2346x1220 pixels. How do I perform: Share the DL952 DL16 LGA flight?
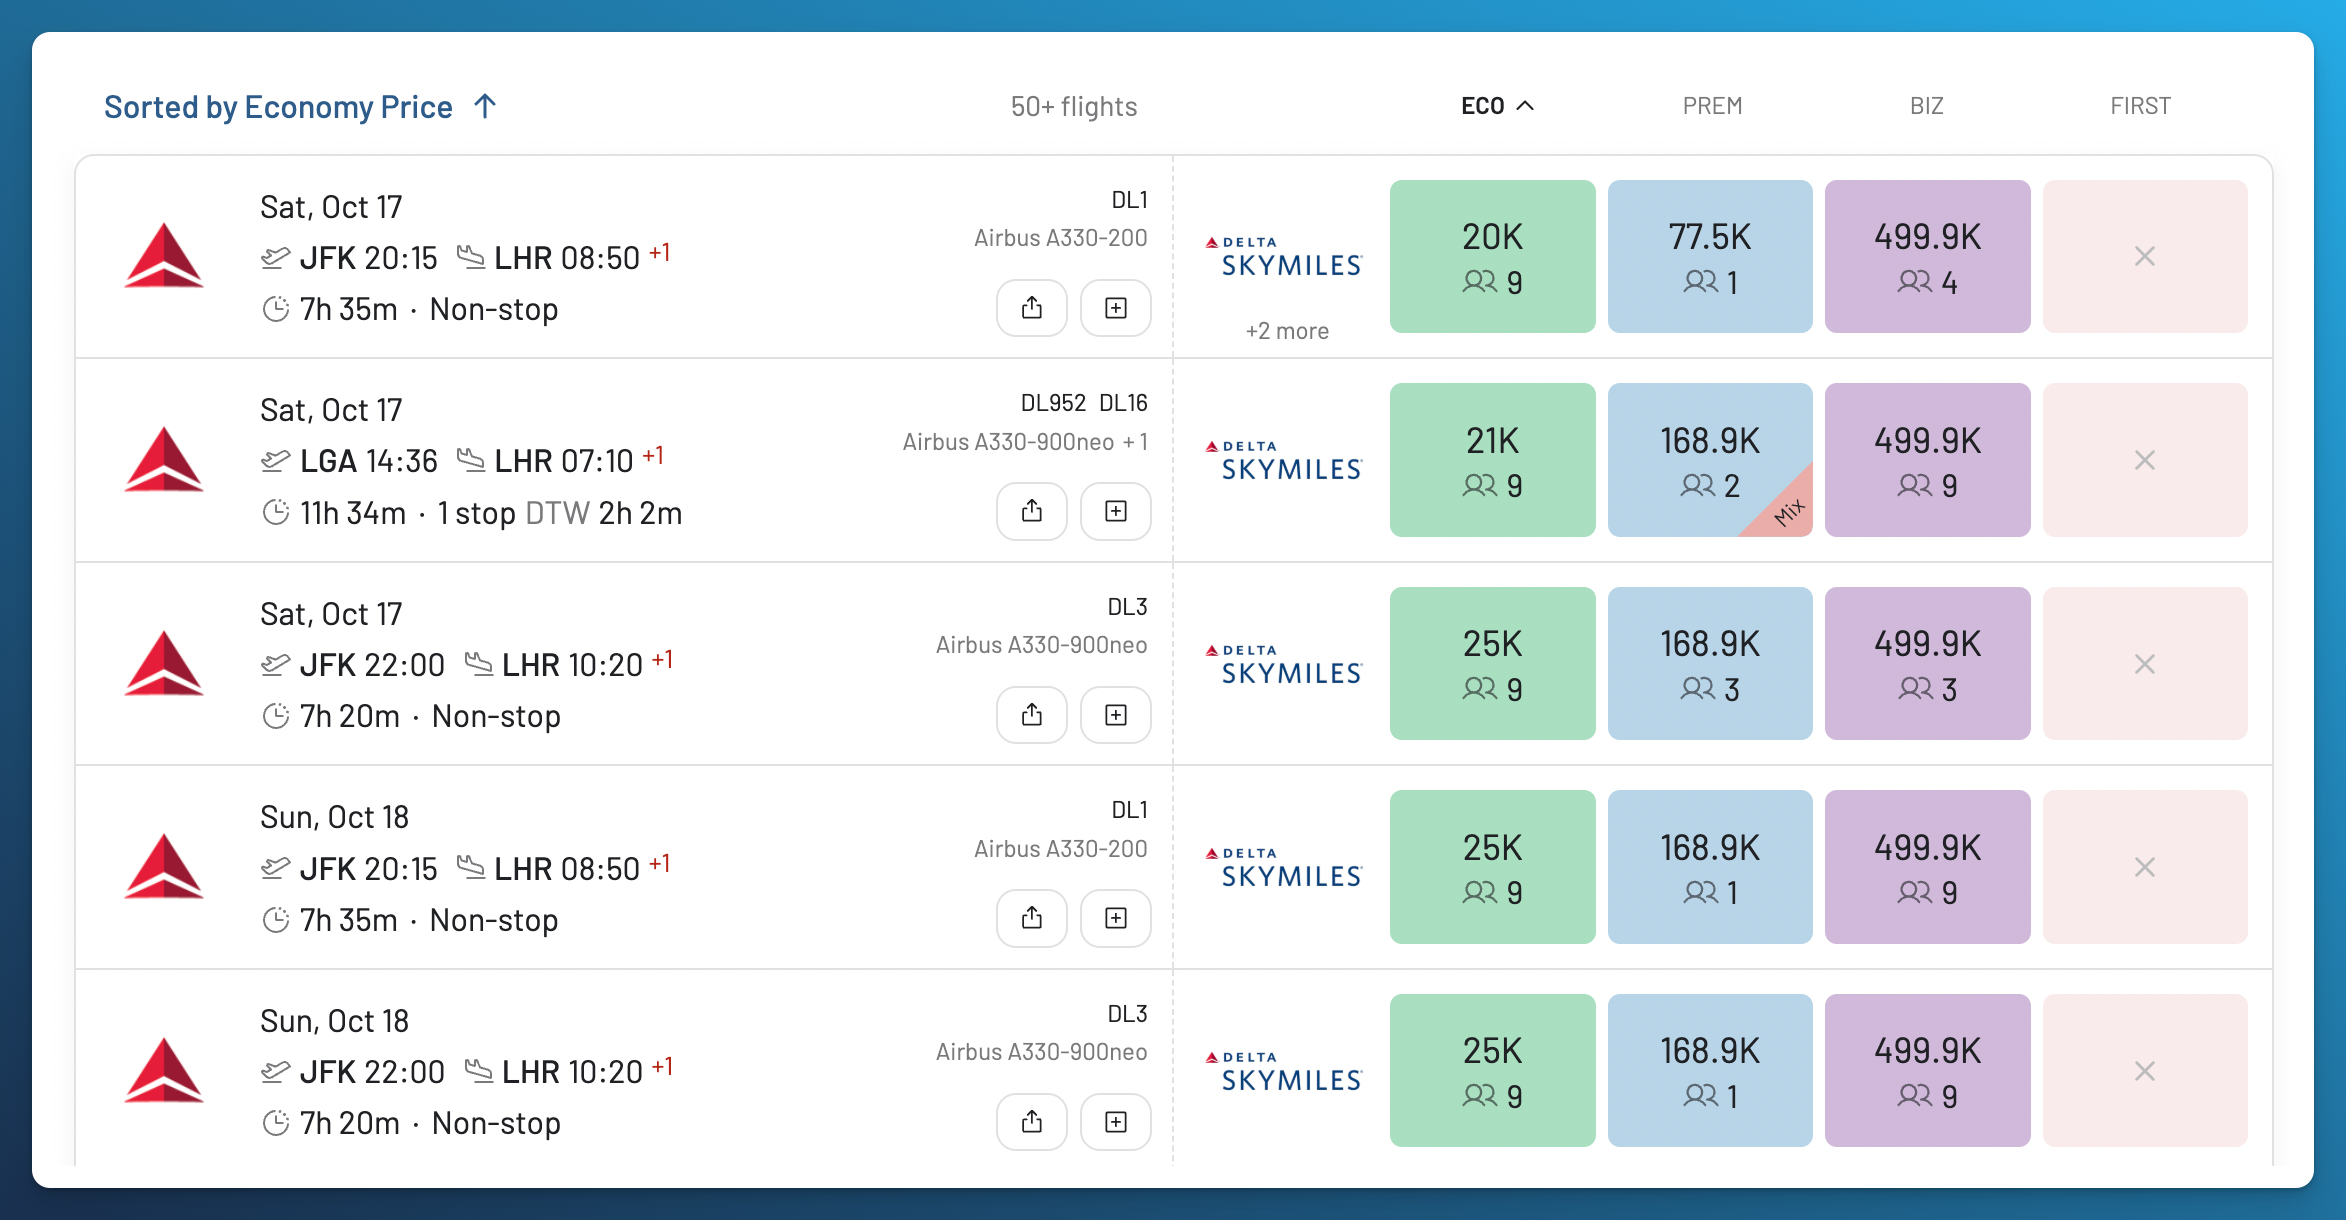click(x=1032, y=512)
